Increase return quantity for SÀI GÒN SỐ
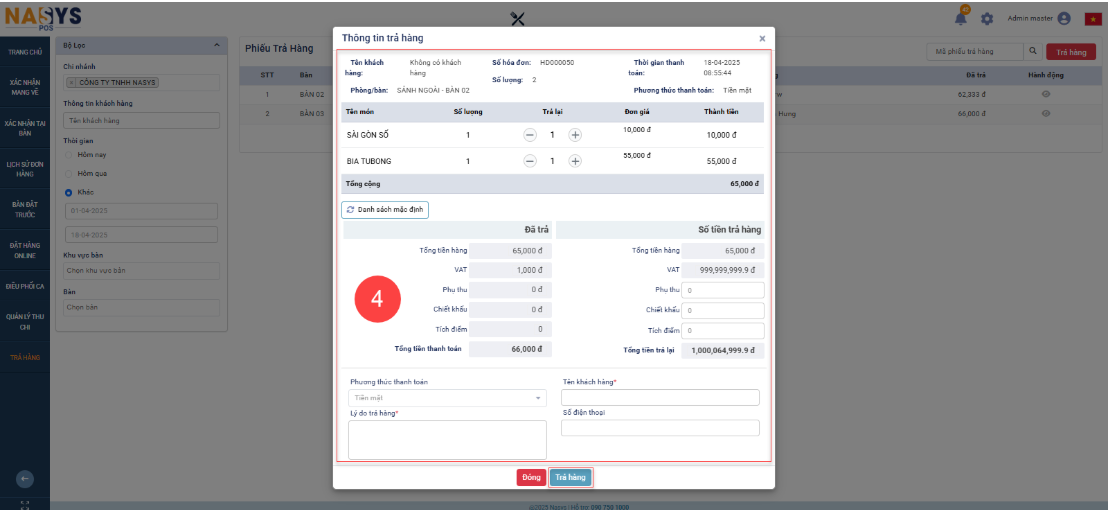The width and height of the screenshot is (1109, 510). pyautogui.click(x=575, y=134)
